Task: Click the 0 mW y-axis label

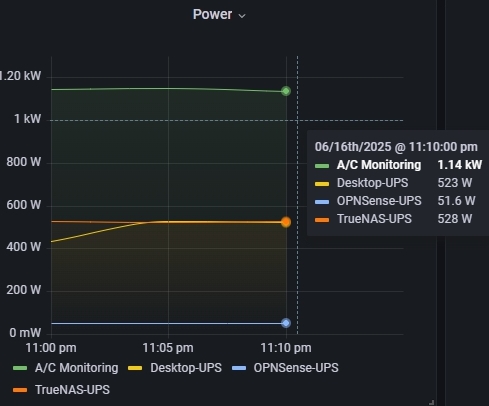Action: [25, 333]
